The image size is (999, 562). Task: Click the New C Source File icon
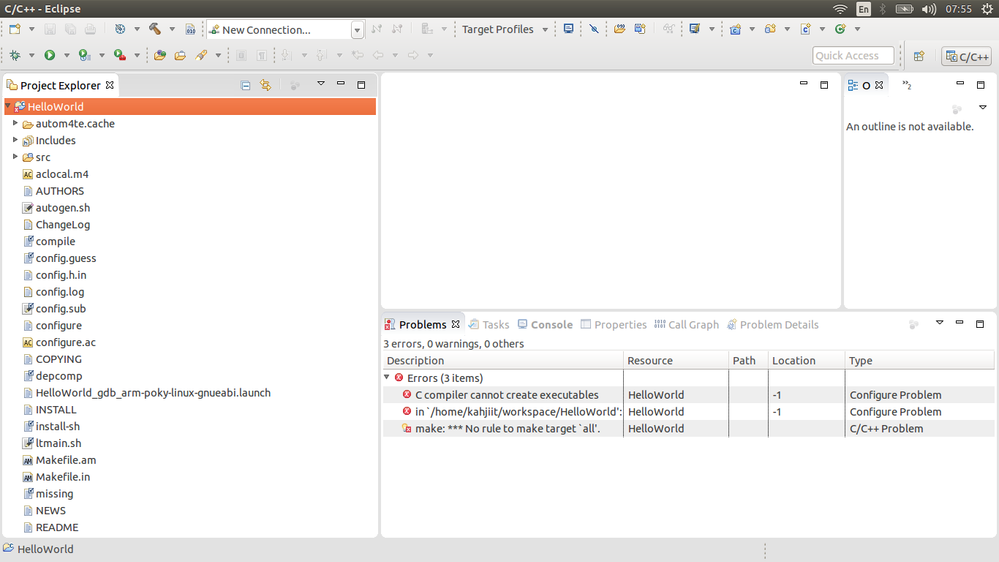805,29
